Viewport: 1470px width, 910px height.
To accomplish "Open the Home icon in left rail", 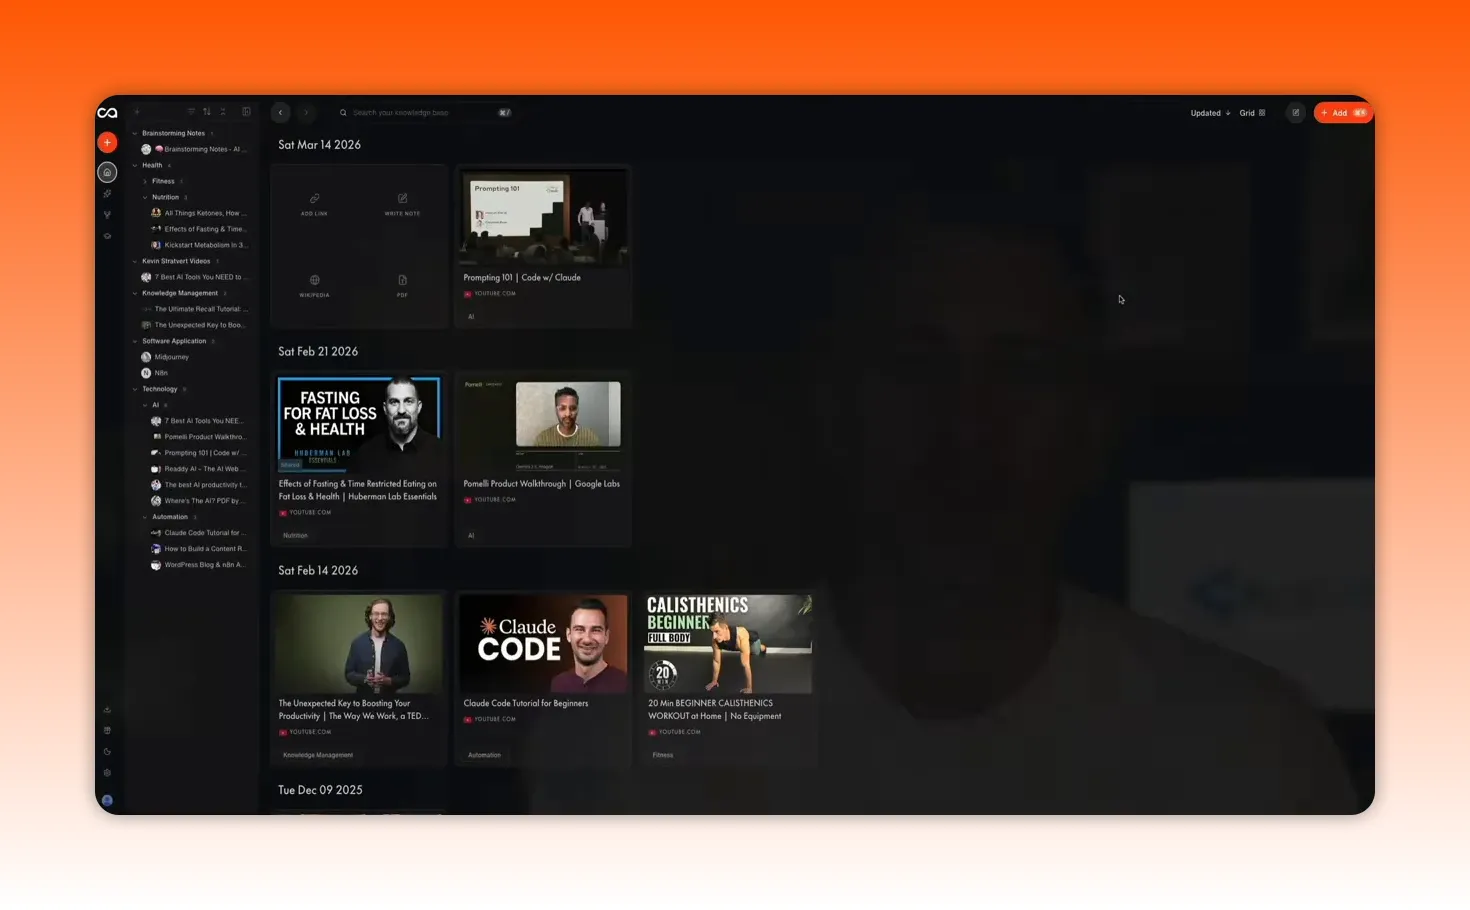I will (107, 173).
